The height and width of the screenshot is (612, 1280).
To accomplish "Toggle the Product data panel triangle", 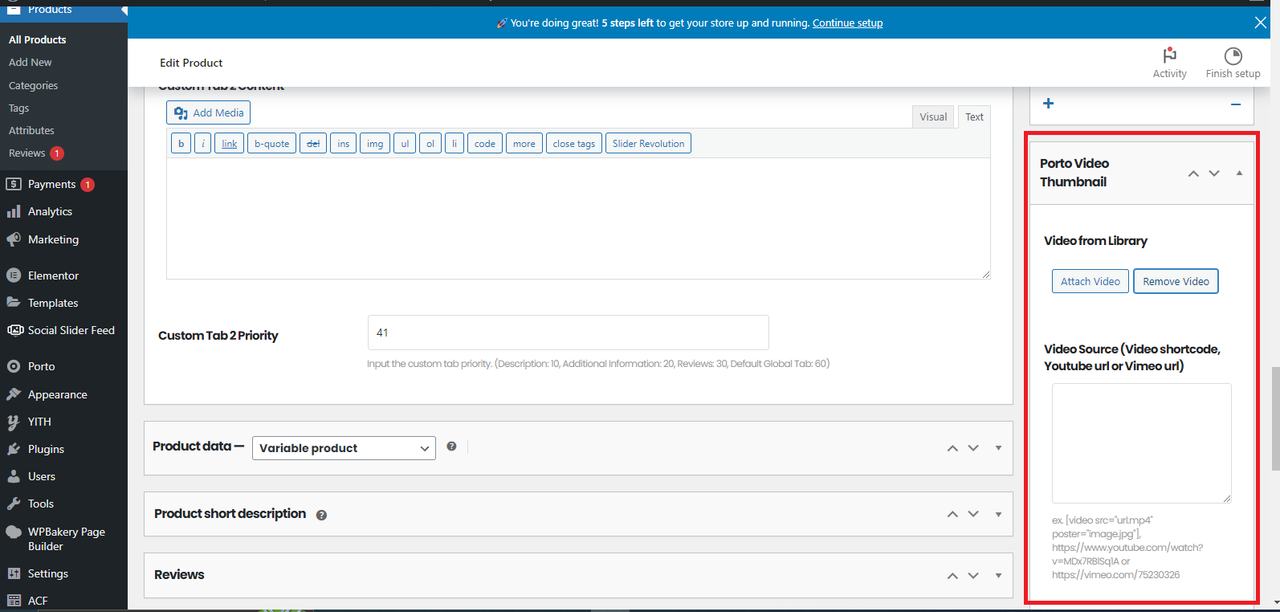I will click(x=998, y=448).
